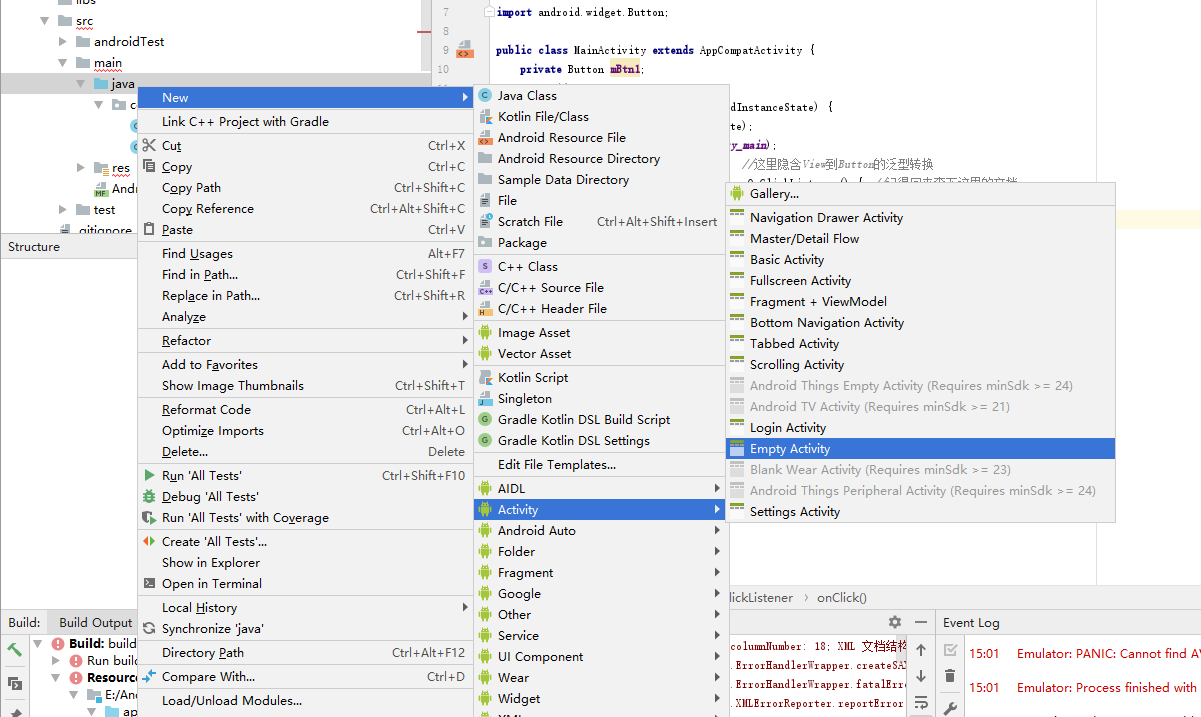This screenshot has width=1201, height=717.
Task: Switch to the Build Output tab
Action: point(96,622)
